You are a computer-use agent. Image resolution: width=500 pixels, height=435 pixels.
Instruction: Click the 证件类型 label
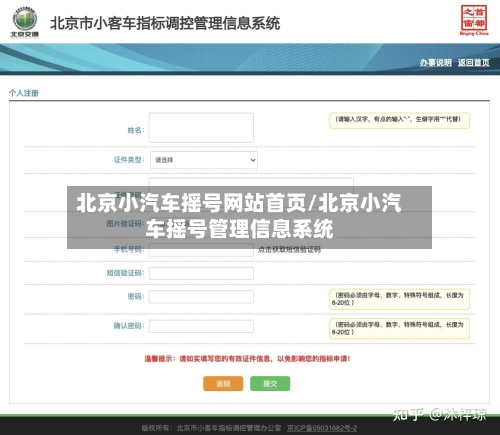coord(129,160)
